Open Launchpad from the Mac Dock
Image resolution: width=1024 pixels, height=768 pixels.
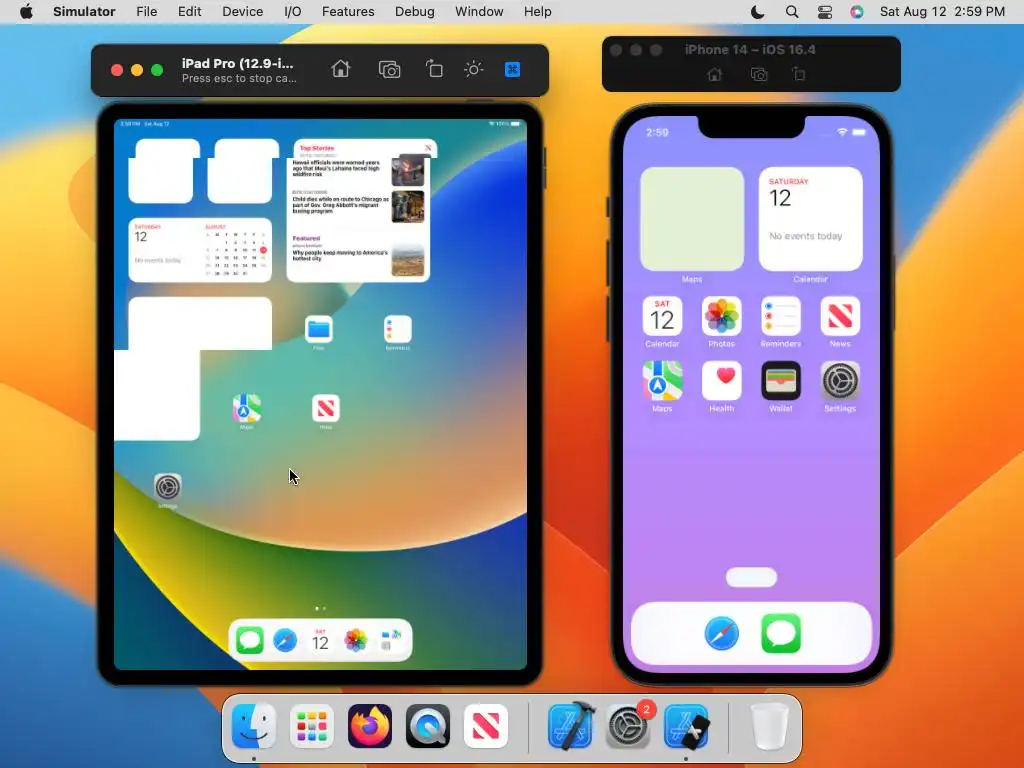point(312,726)
